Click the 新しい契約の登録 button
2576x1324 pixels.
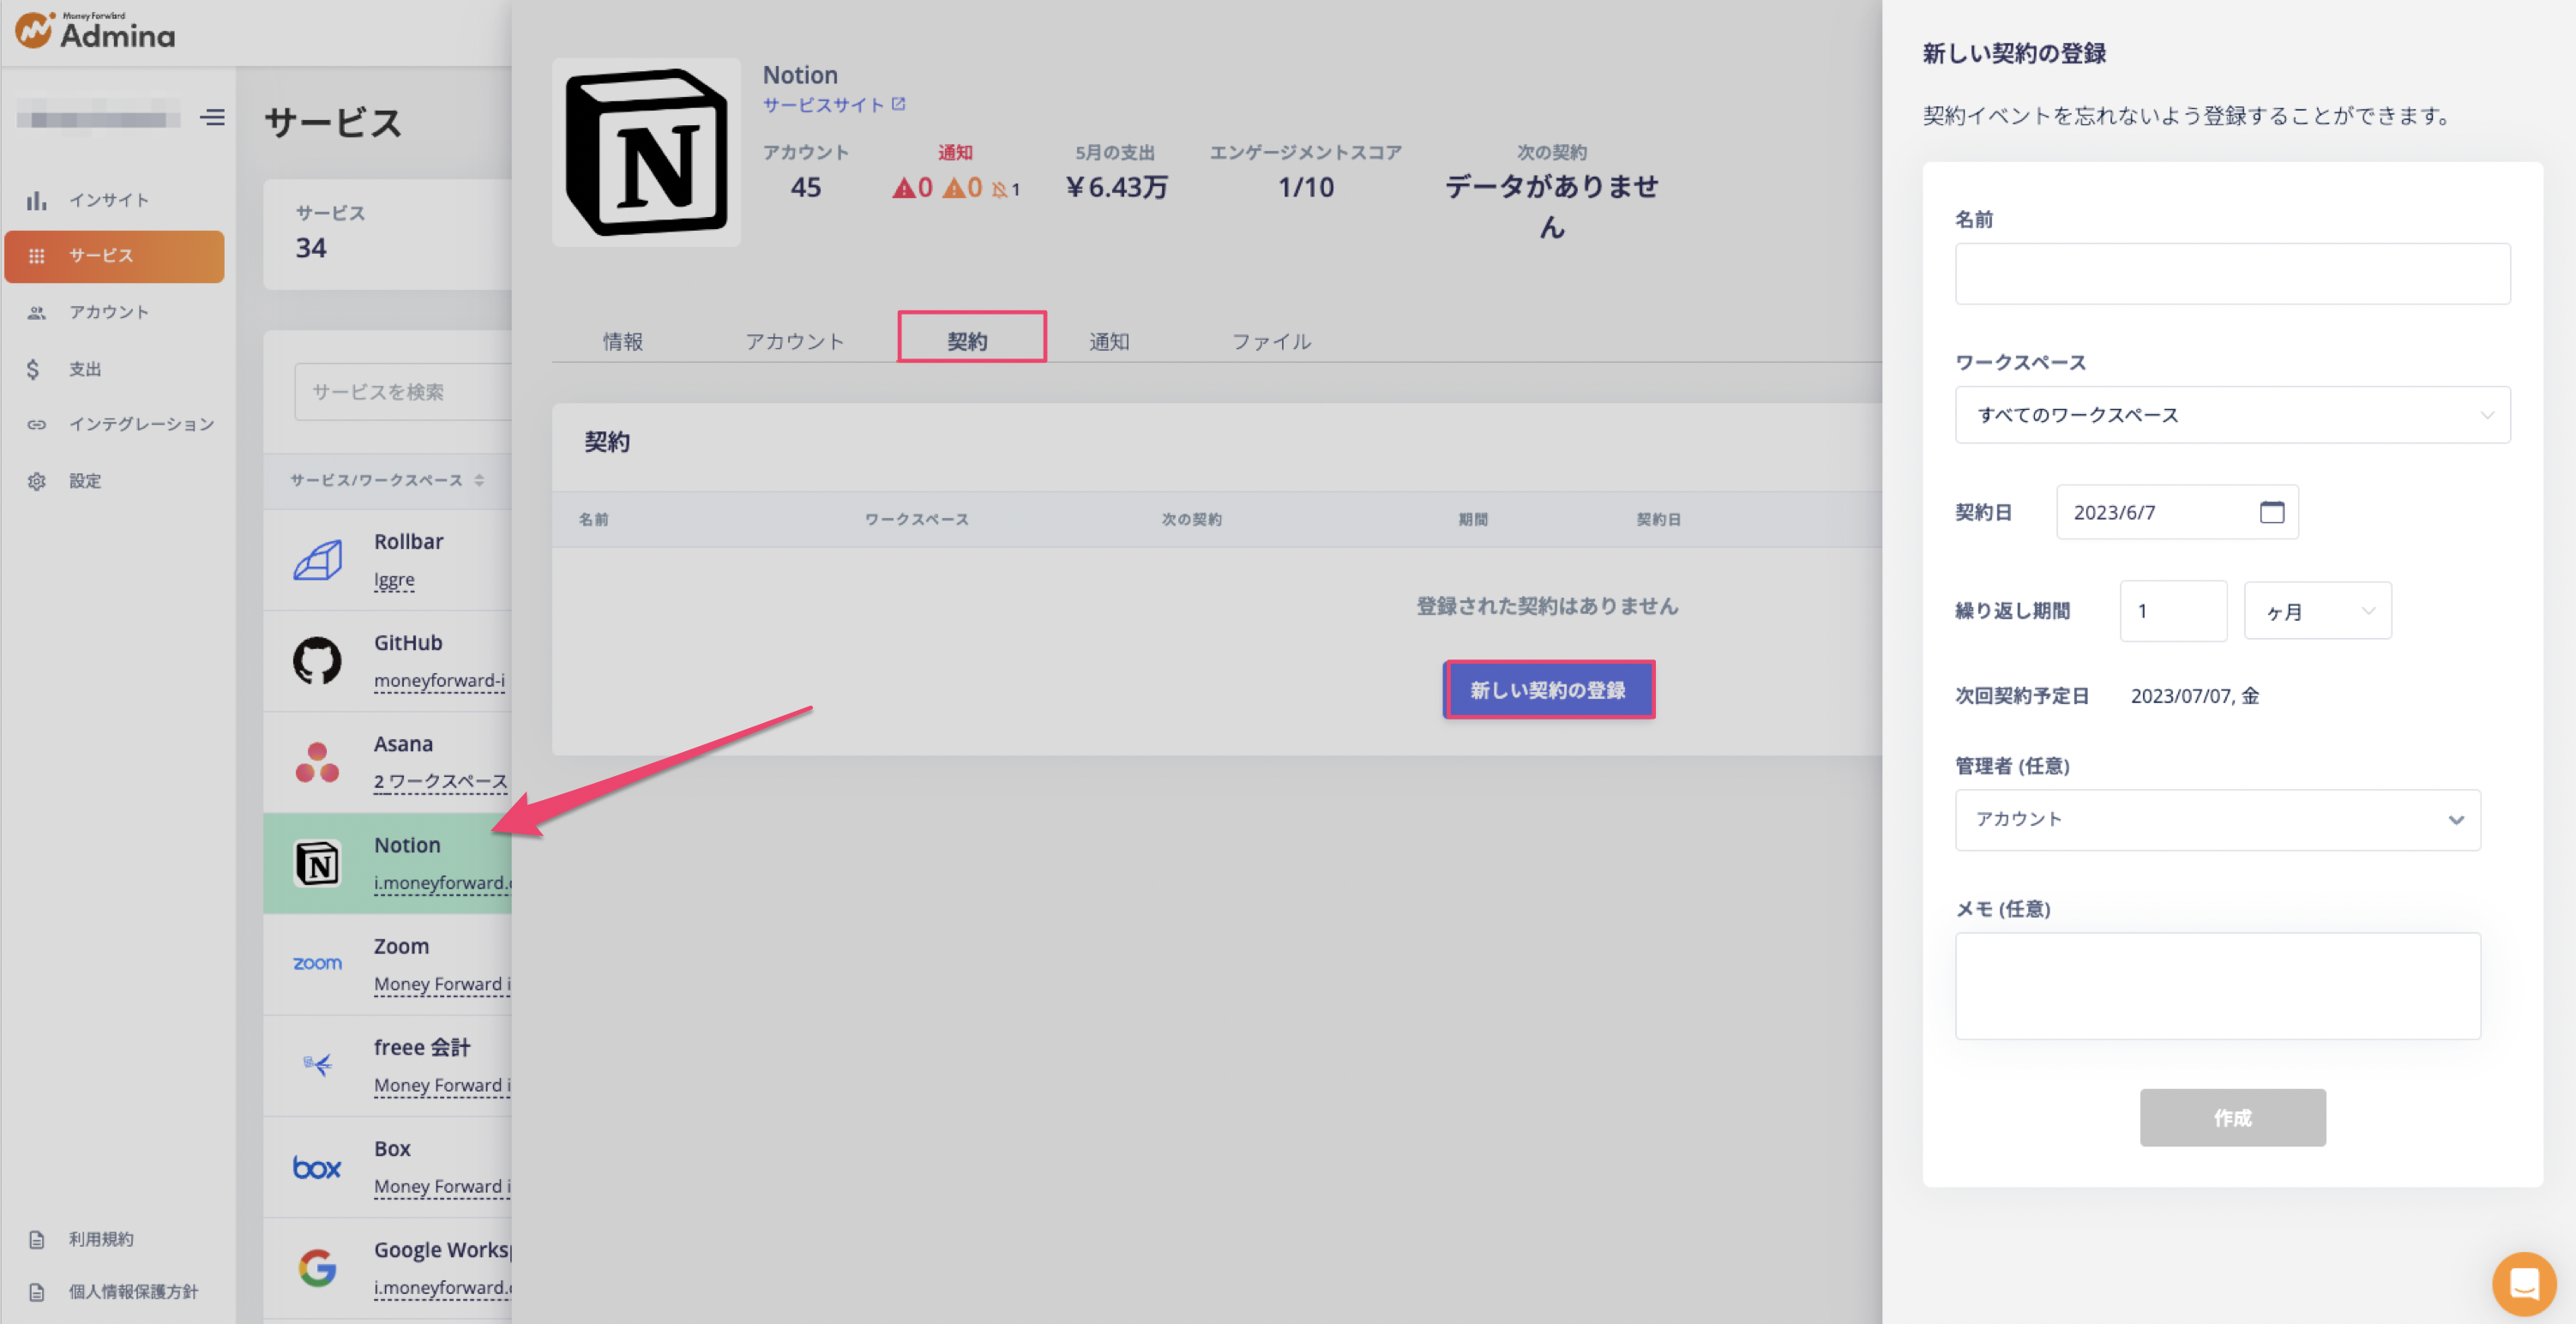[x=1548, y=690]
